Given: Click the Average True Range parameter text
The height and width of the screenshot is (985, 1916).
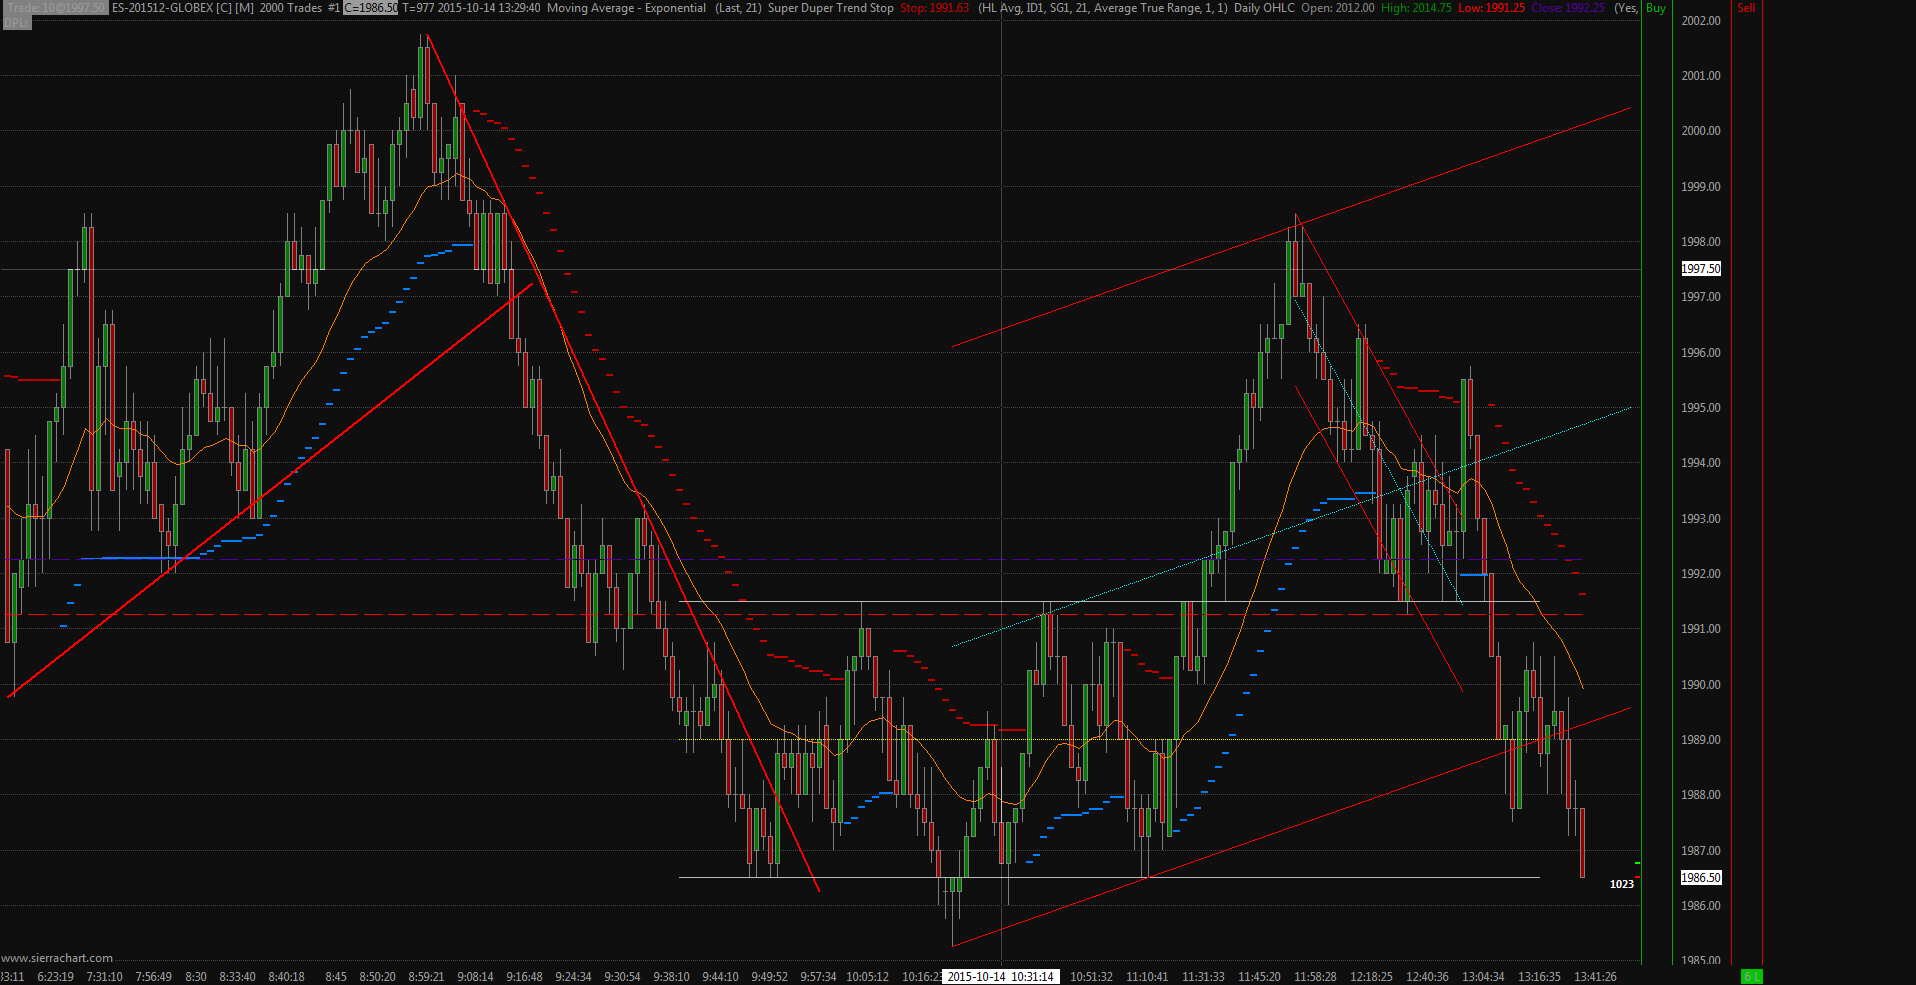Looking at the screenshot, I should [1147, 8].
